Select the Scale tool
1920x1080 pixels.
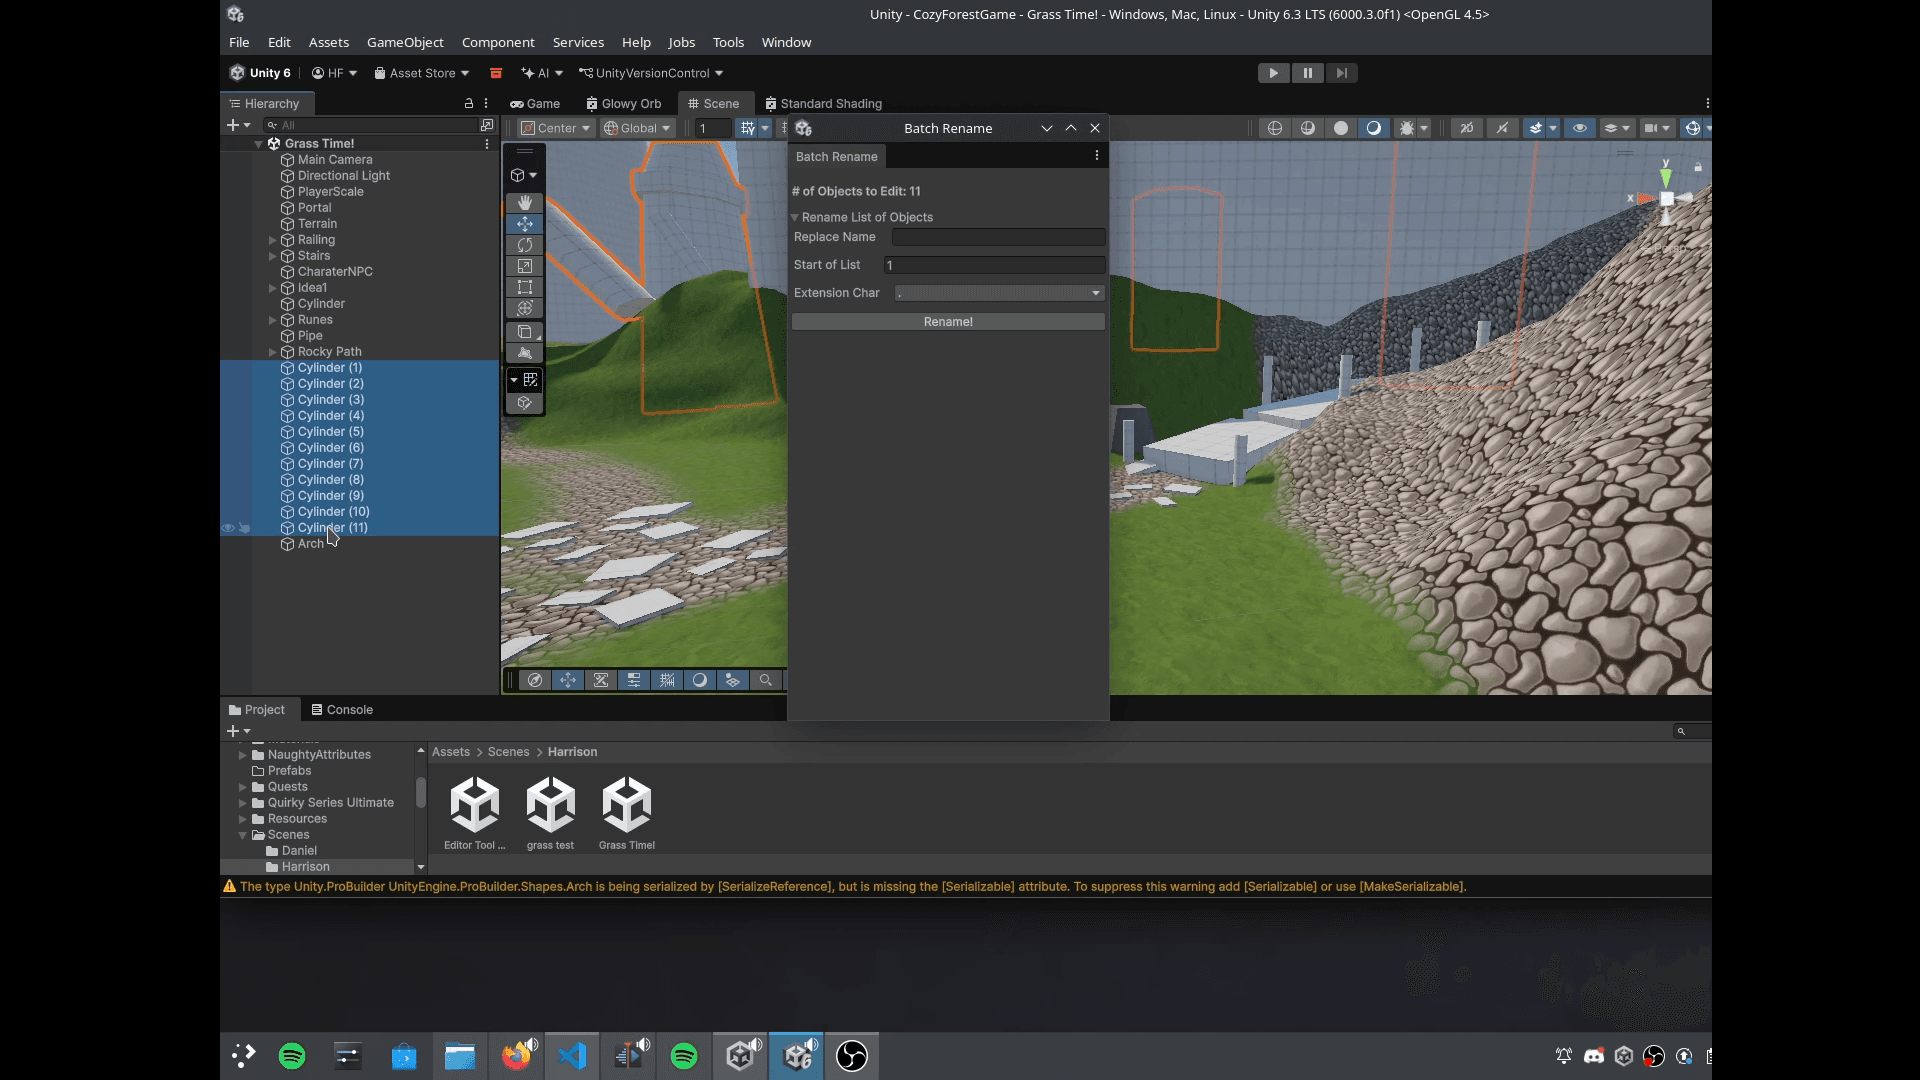tap(524, 266)
